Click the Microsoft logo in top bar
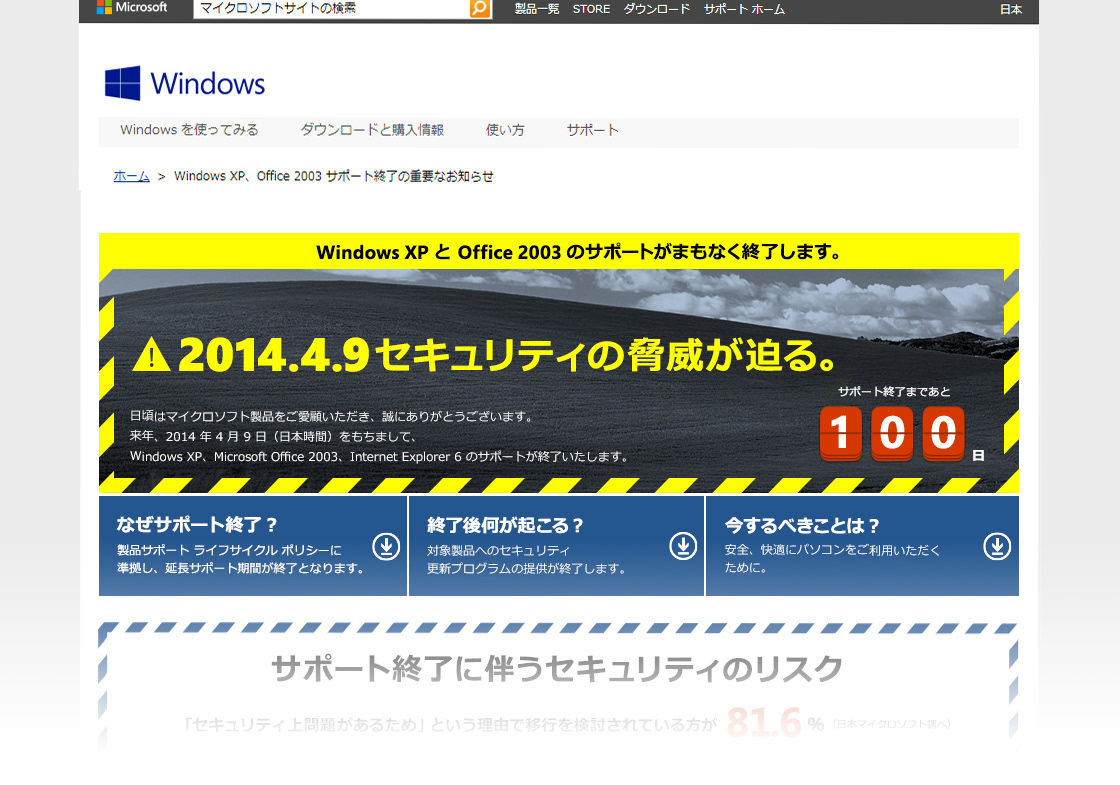Screen dimensions: 1120x785 coord(132,8)
